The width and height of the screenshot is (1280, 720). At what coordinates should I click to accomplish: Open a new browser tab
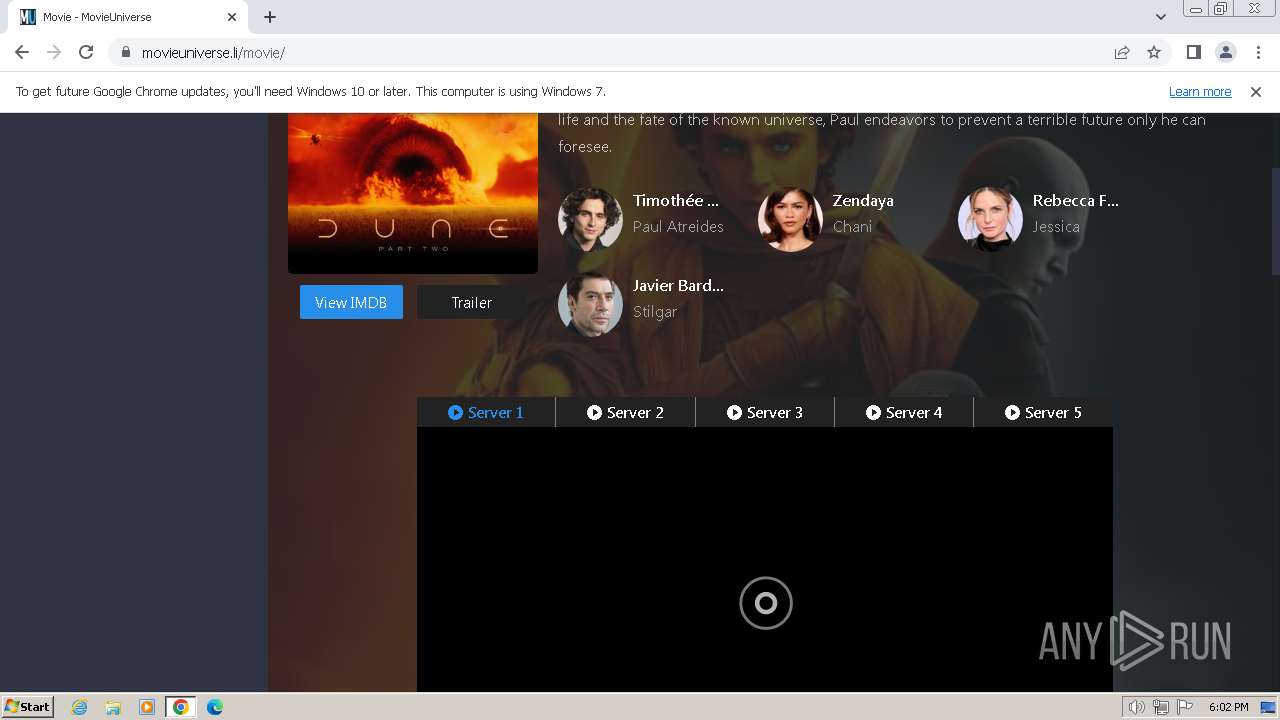(x=270, y=17)
